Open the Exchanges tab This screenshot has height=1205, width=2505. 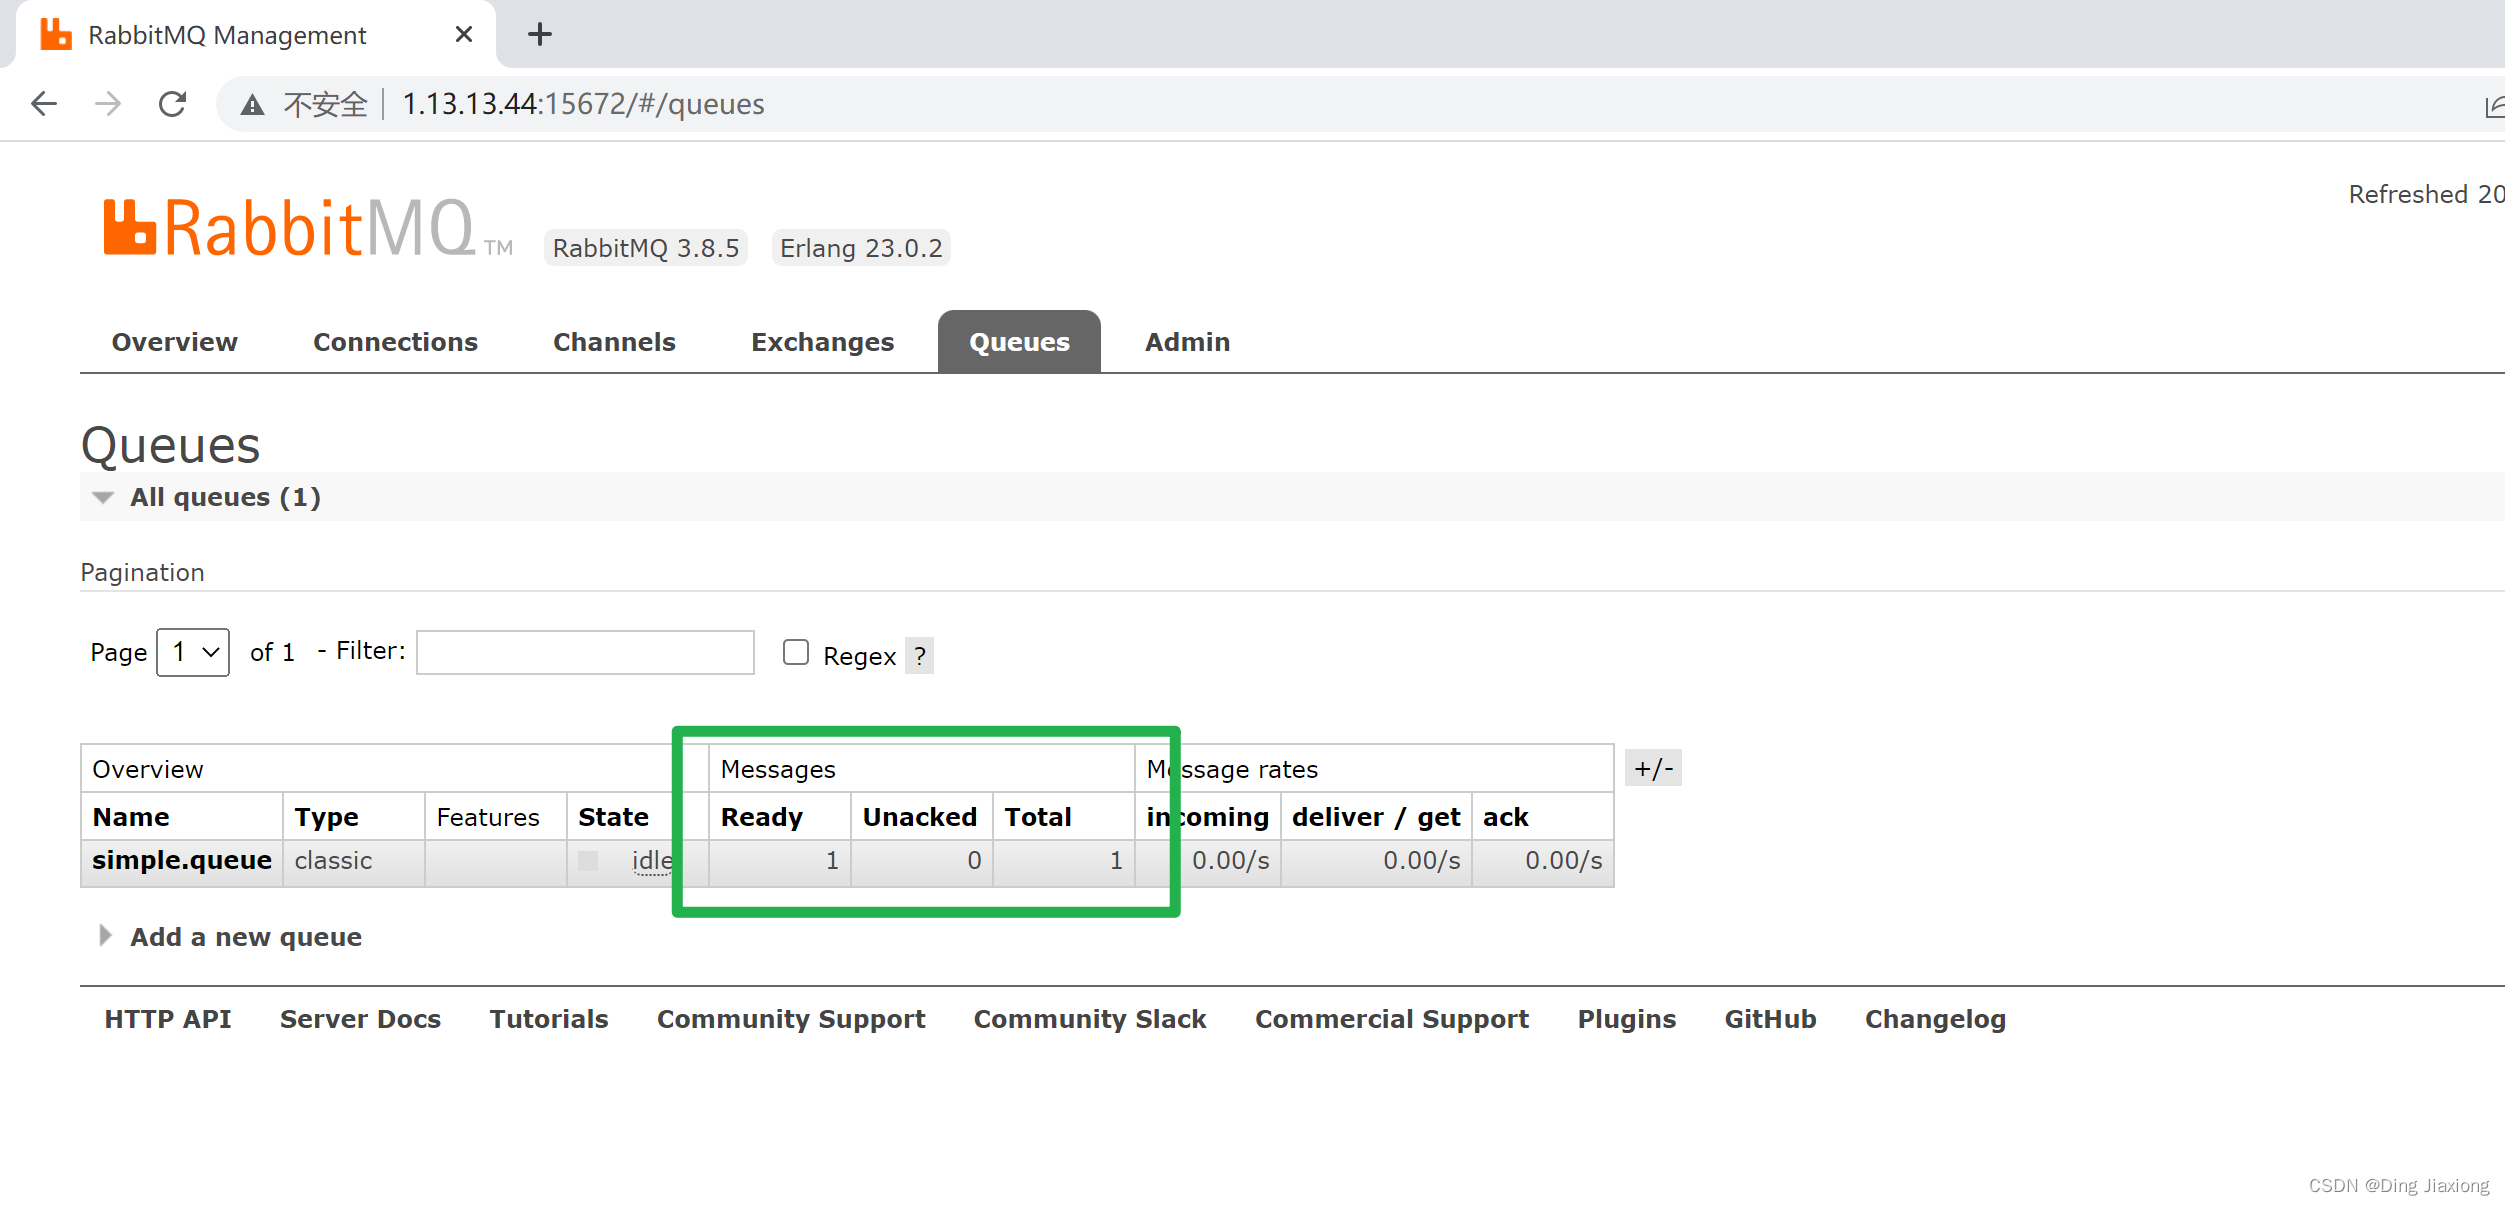[x=822, y=342]
